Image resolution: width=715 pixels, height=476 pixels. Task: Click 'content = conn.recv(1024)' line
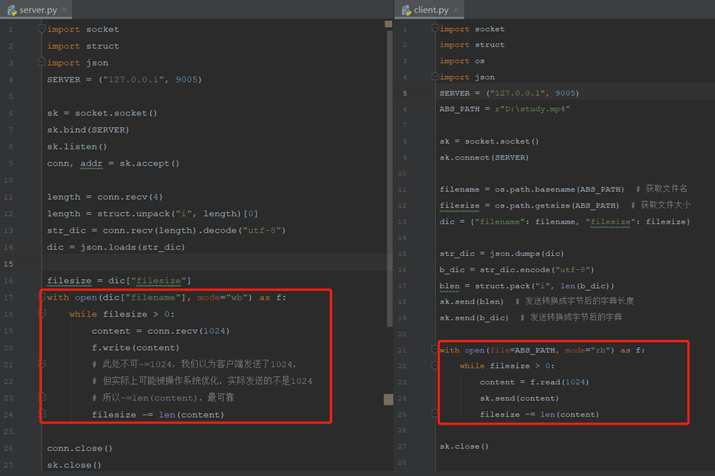coord(161,331)
